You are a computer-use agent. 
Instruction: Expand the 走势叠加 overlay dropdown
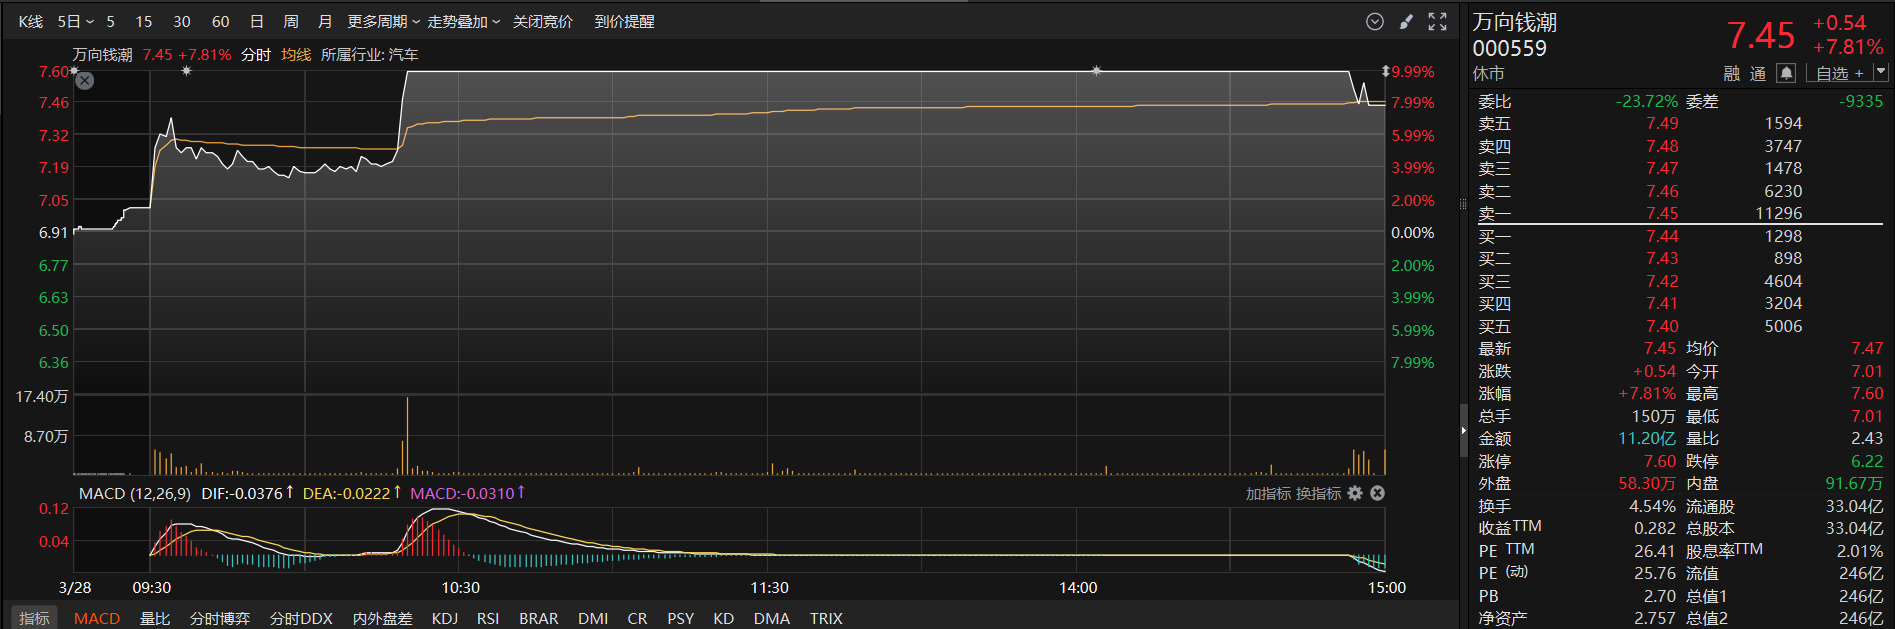(x=464, y=21)
